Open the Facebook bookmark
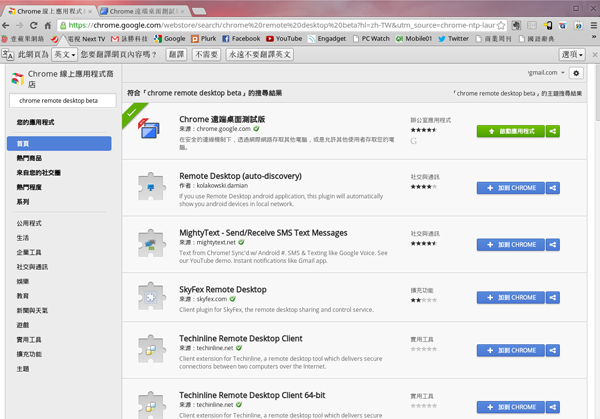Screen dimensions: 600x419 (241, 39)
